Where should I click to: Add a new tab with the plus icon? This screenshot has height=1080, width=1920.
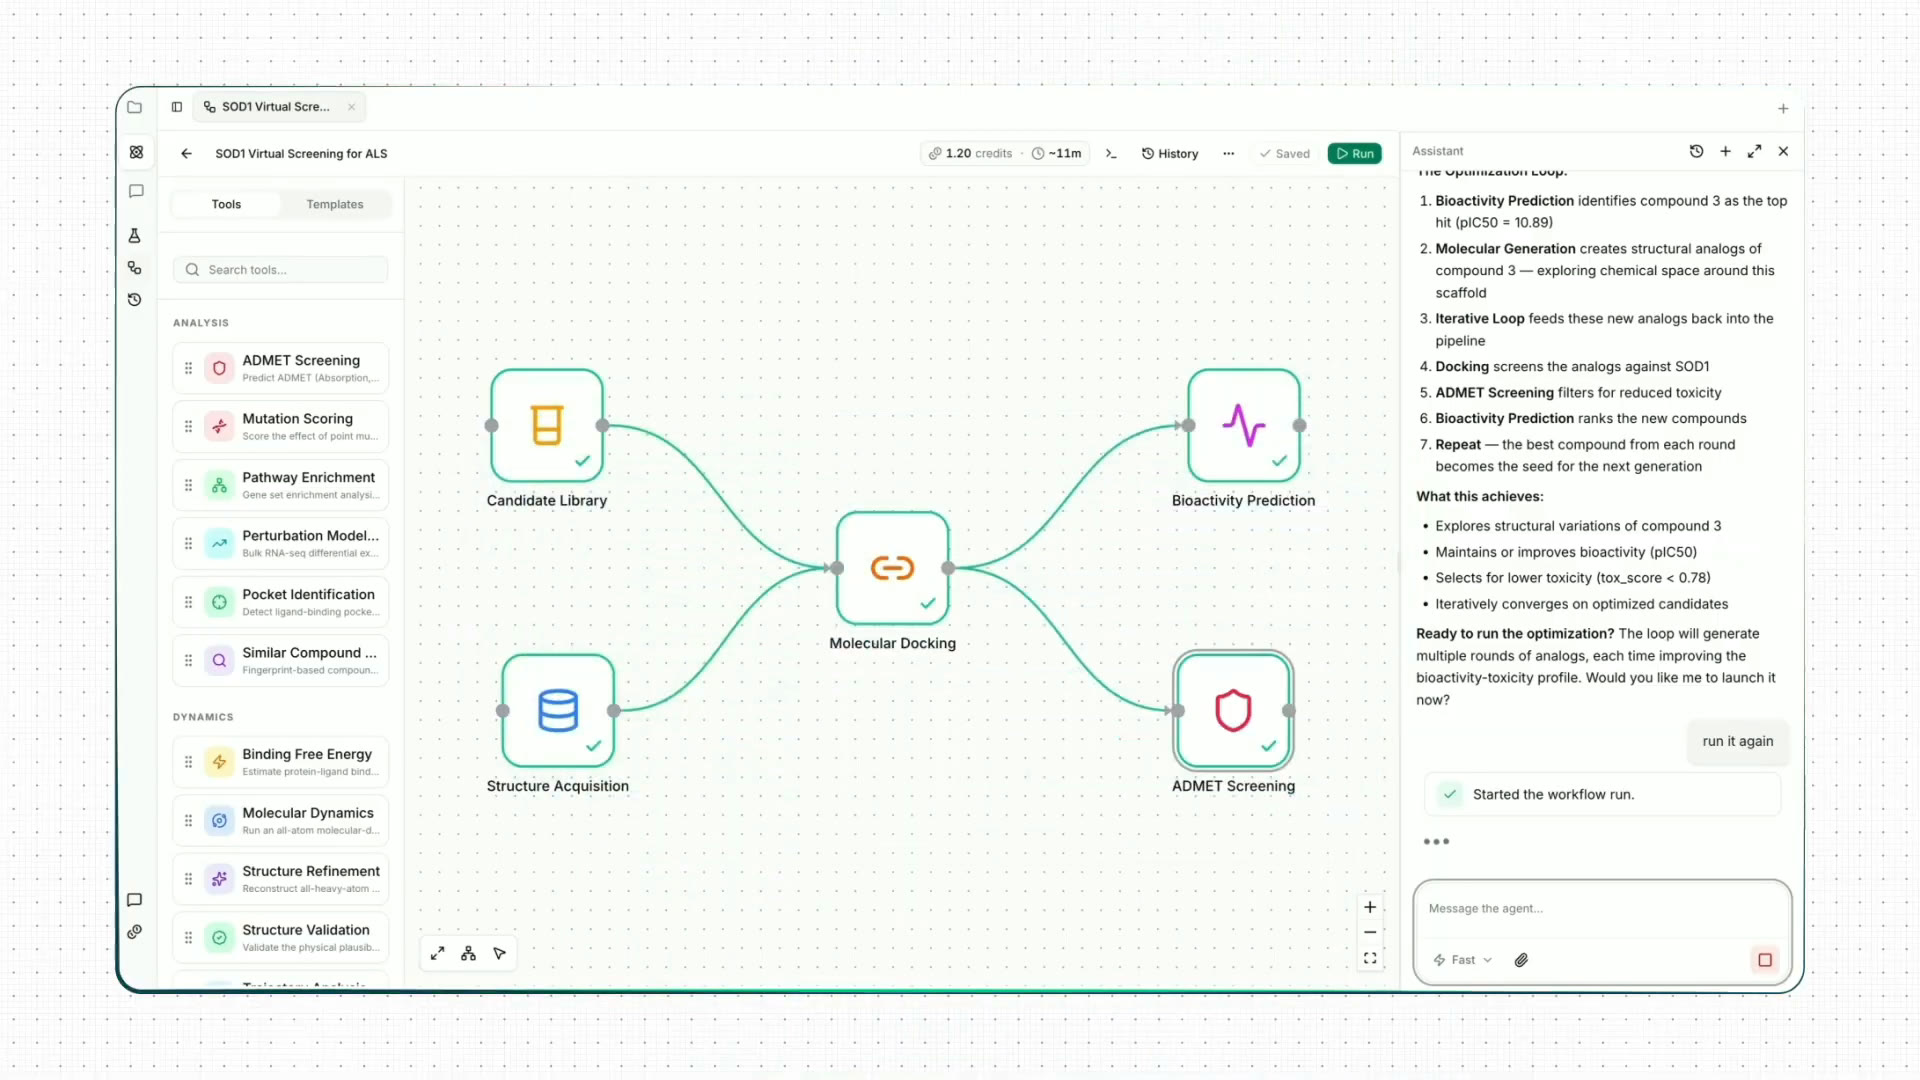click(1783, 108)
